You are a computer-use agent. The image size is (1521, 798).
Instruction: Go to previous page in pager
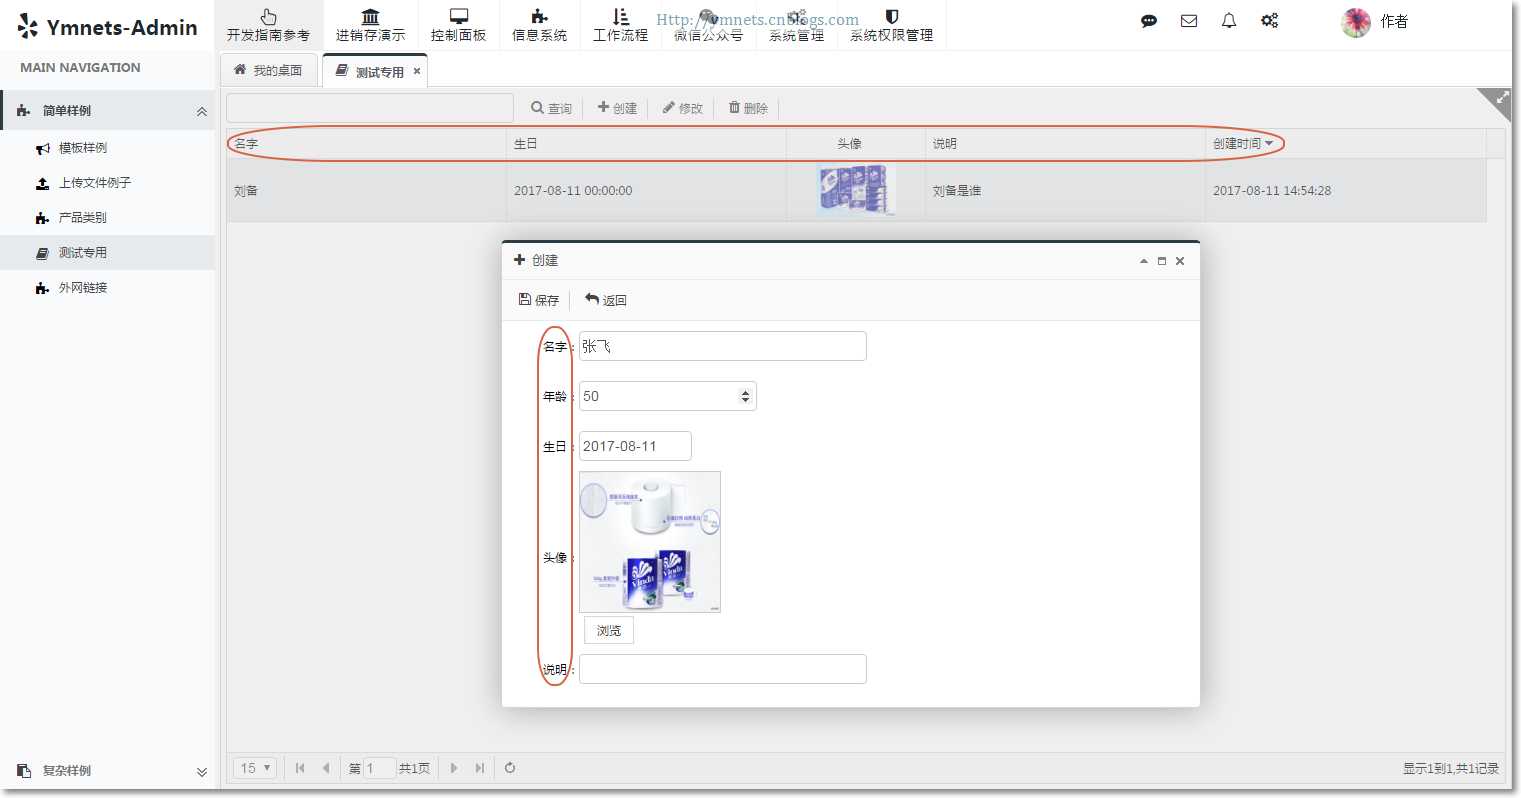pos(325,768)
